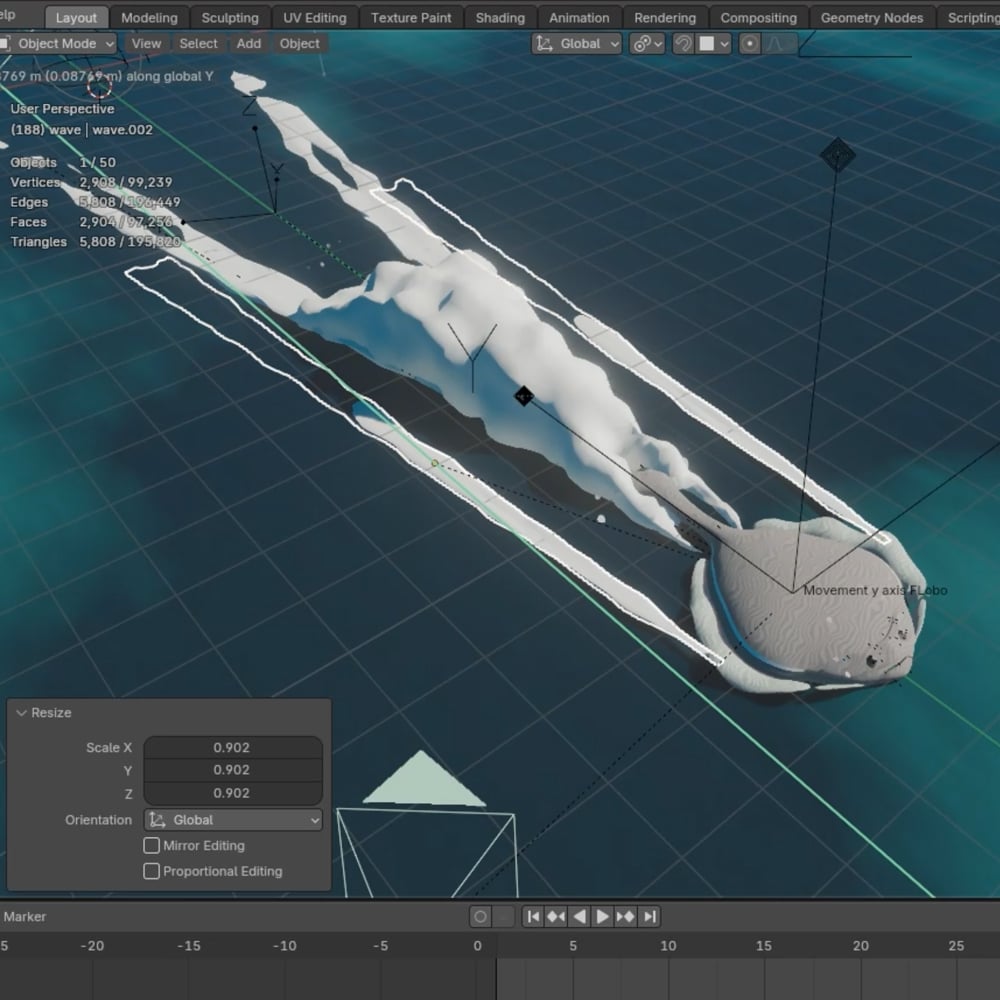Open the viewport View menu
Screen dimensions: 1000x1000
point(146,44)
